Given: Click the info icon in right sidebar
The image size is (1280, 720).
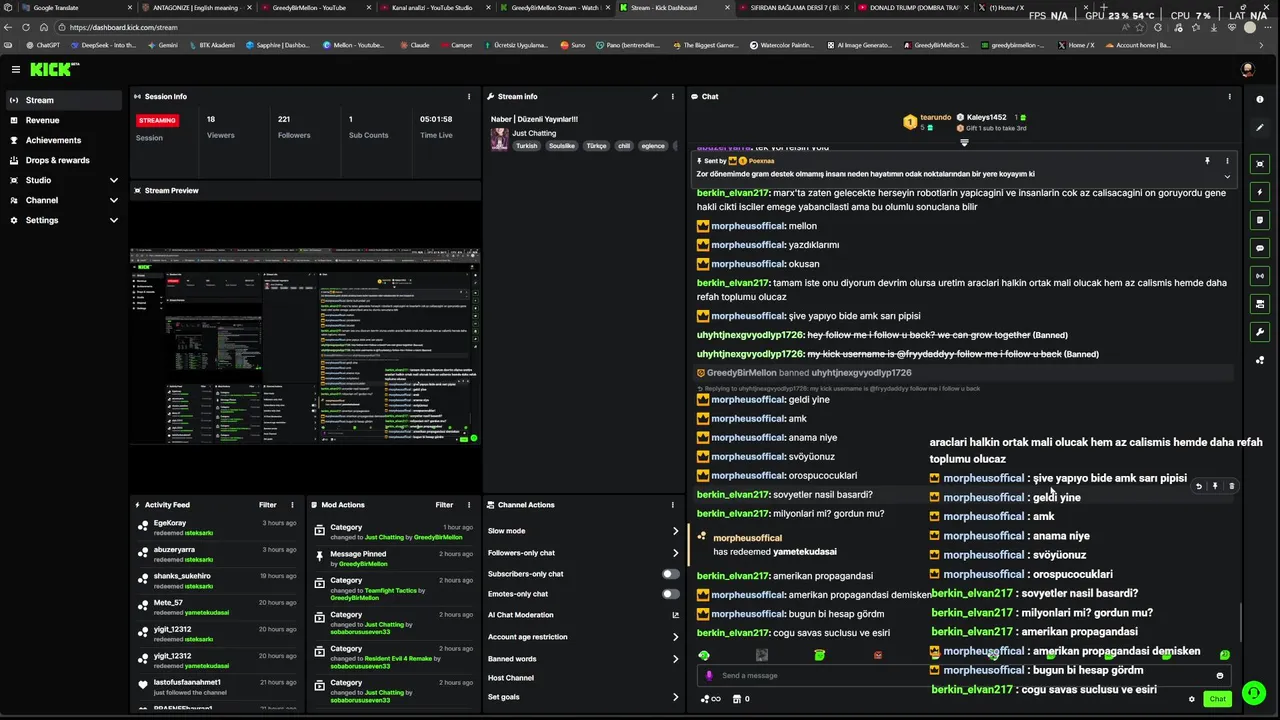Looking at the screenshot, I should 1259,99.
